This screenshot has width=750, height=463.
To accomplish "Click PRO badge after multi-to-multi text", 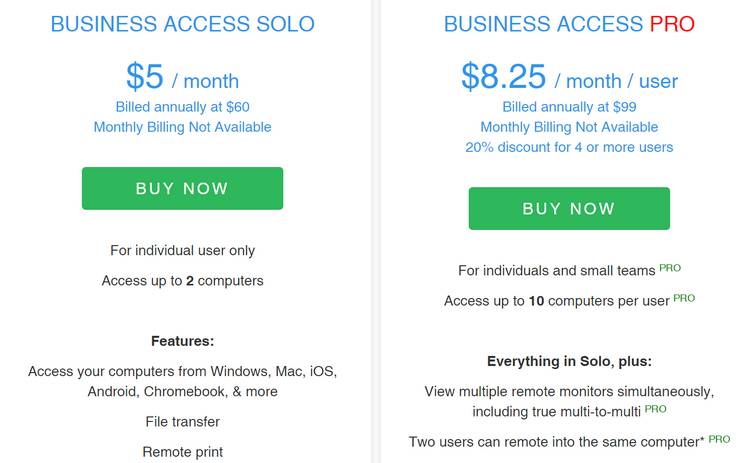I will tap(655, 409).
